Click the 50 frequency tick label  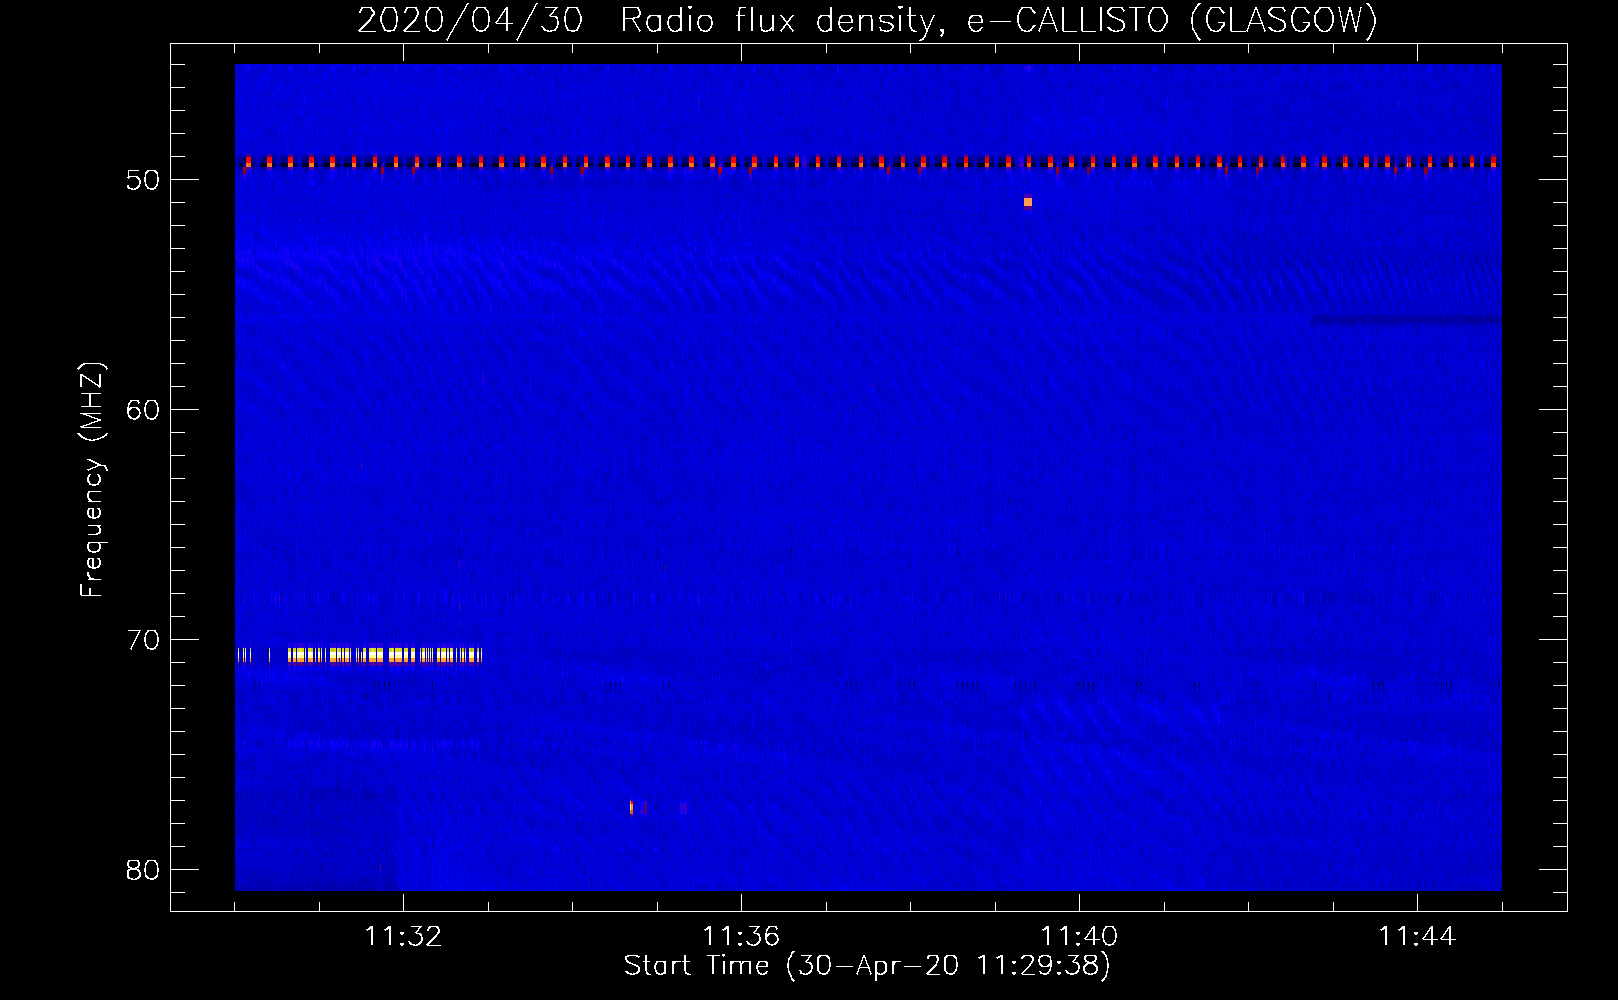(x=143, y=180)
